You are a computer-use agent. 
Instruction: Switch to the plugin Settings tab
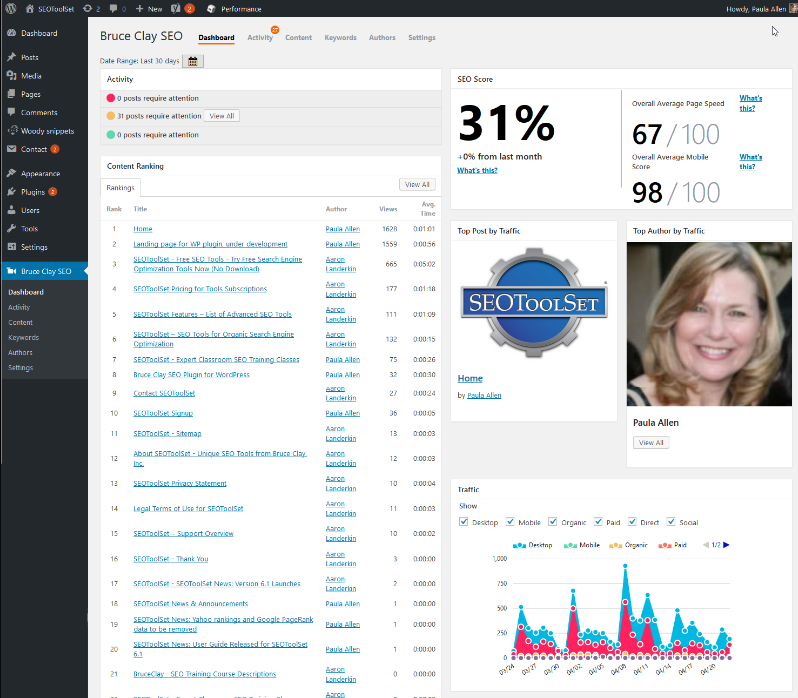pyautogui.click(x=422, y=38)
